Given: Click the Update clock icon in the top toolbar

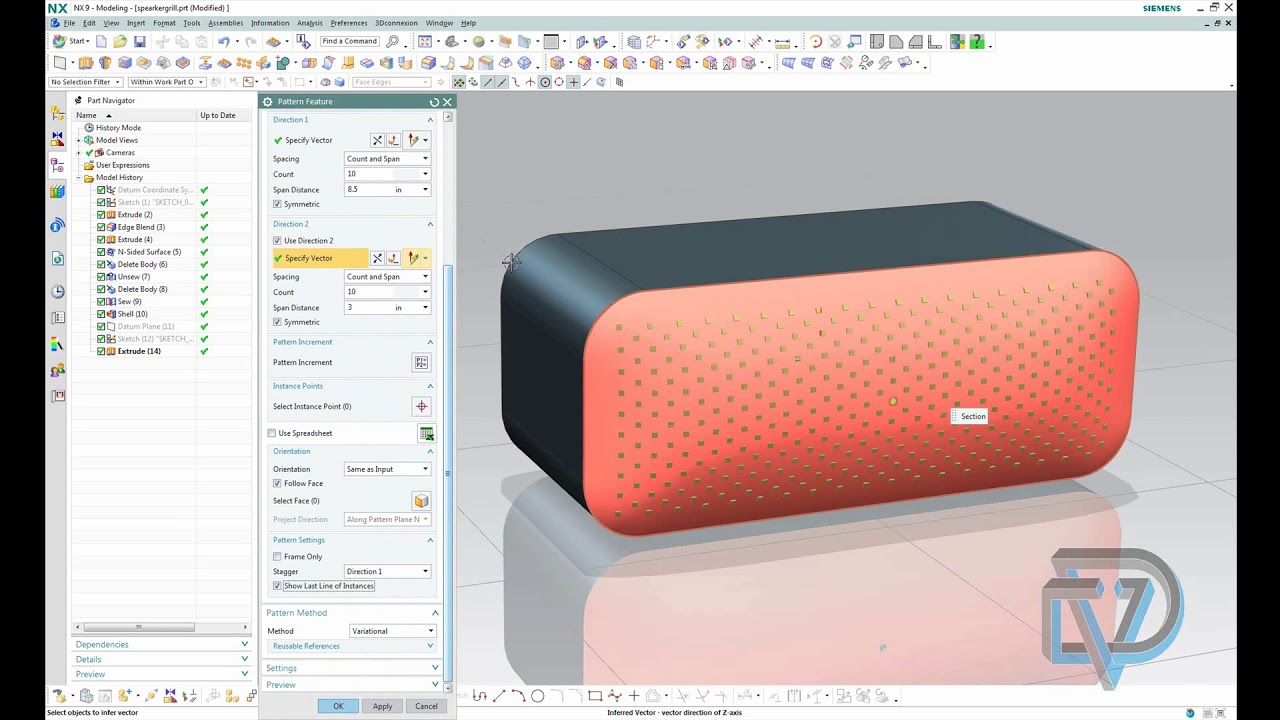Looking at the screenshot, I should 815,41.
